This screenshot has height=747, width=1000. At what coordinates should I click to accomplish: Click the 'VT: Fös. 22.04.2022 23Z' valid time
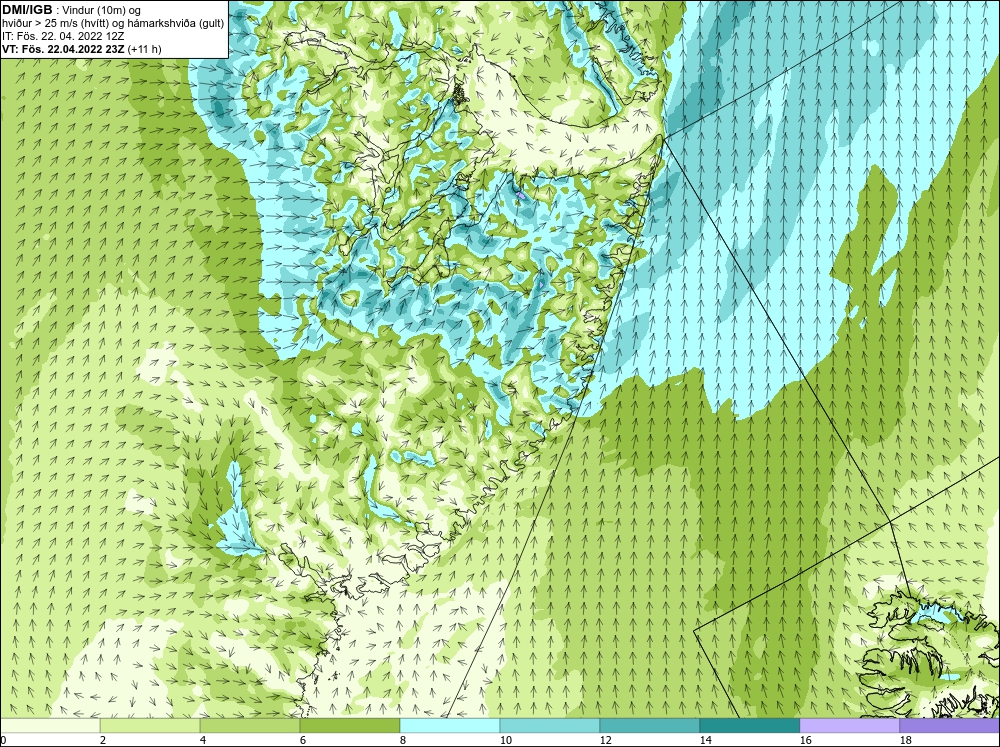63,49
